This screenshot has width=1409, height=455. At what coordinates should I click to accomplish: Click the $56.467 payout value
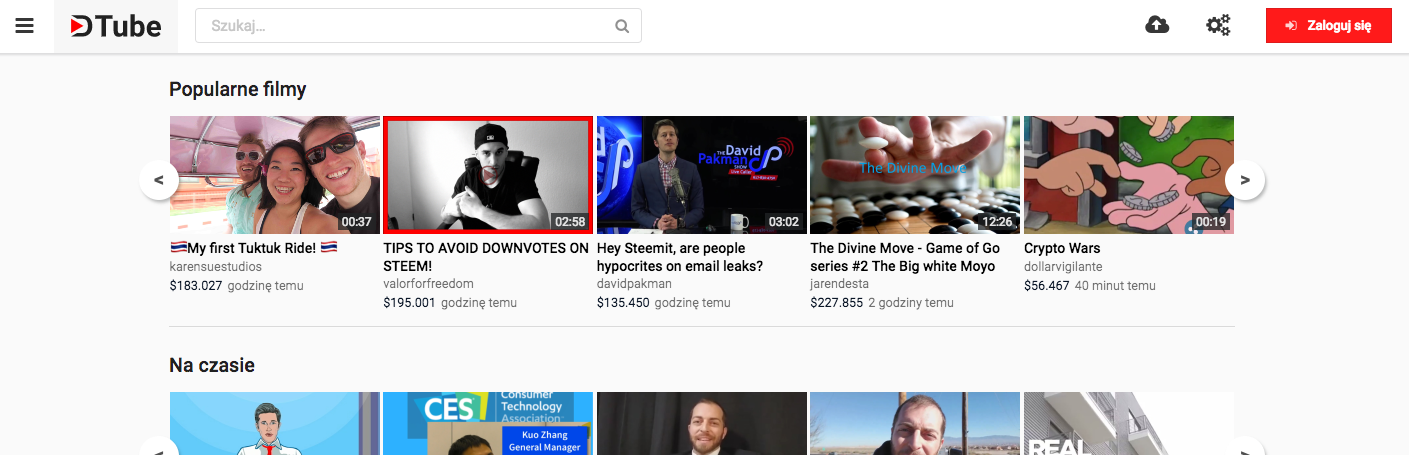coord(1047,286)
